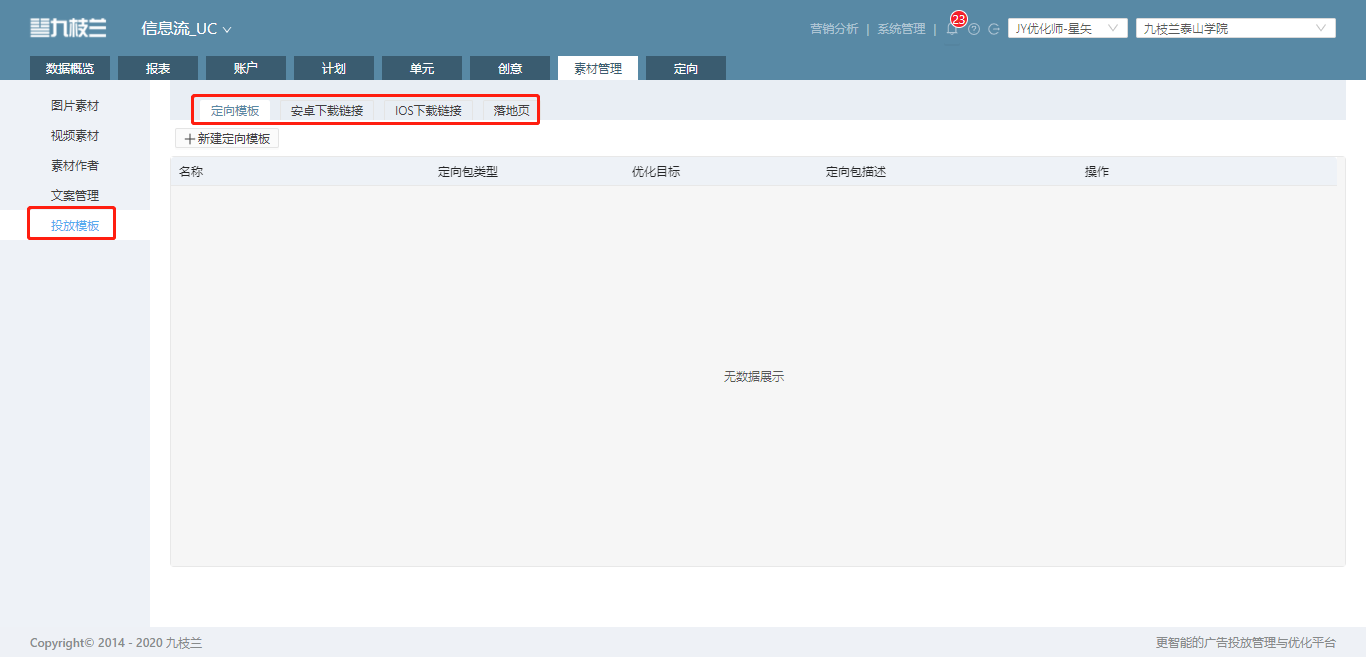Select the IOS下载链接 sub-tab
This screenshot has height=657, width=1366.
(x=428, y=110)
